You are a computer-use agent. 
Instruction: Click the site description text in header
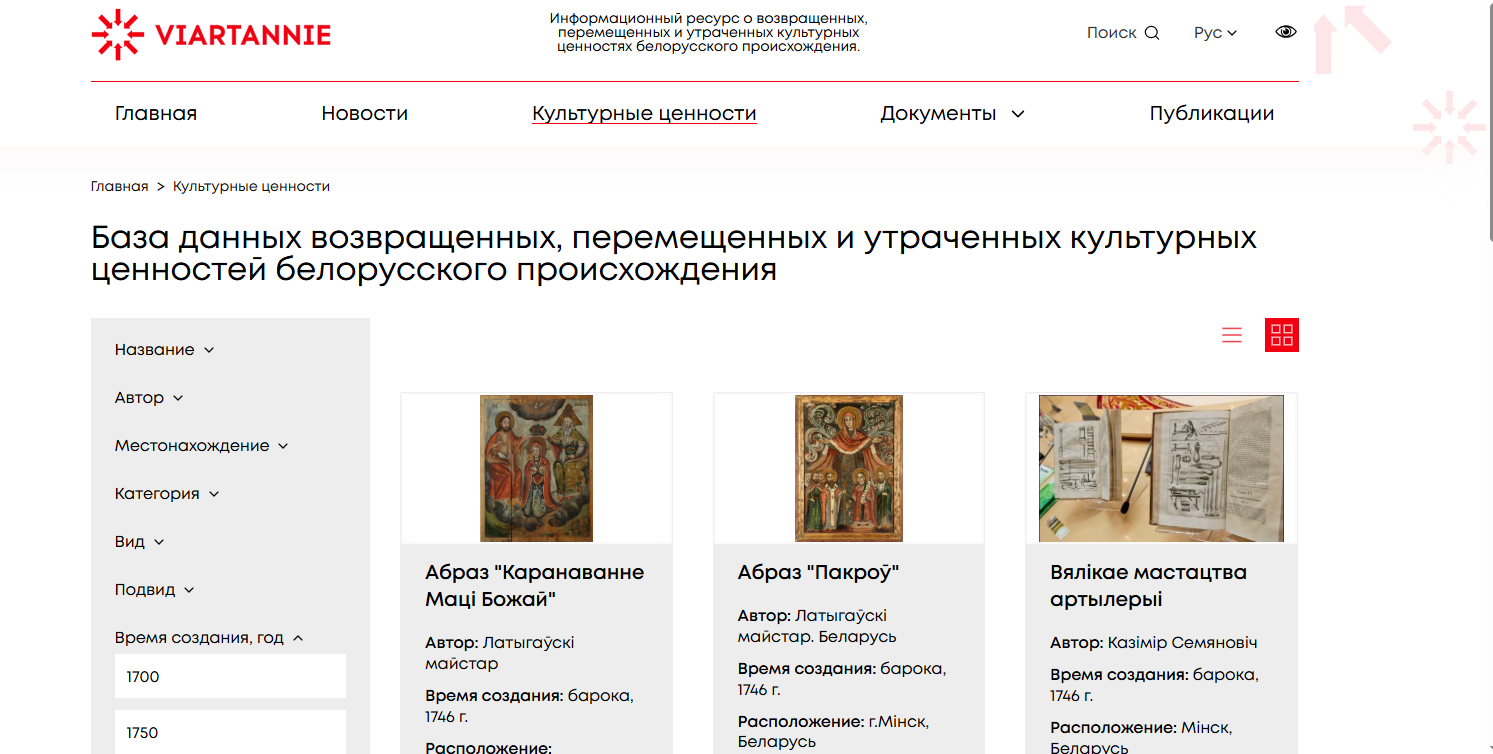(x=708, y=33)
